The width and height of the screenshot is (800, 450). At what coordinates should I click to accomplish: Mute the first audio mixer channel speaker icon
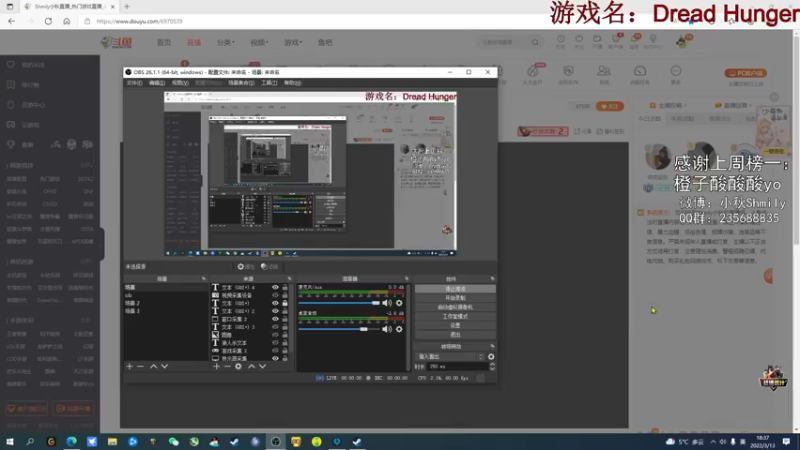point(387,303)
